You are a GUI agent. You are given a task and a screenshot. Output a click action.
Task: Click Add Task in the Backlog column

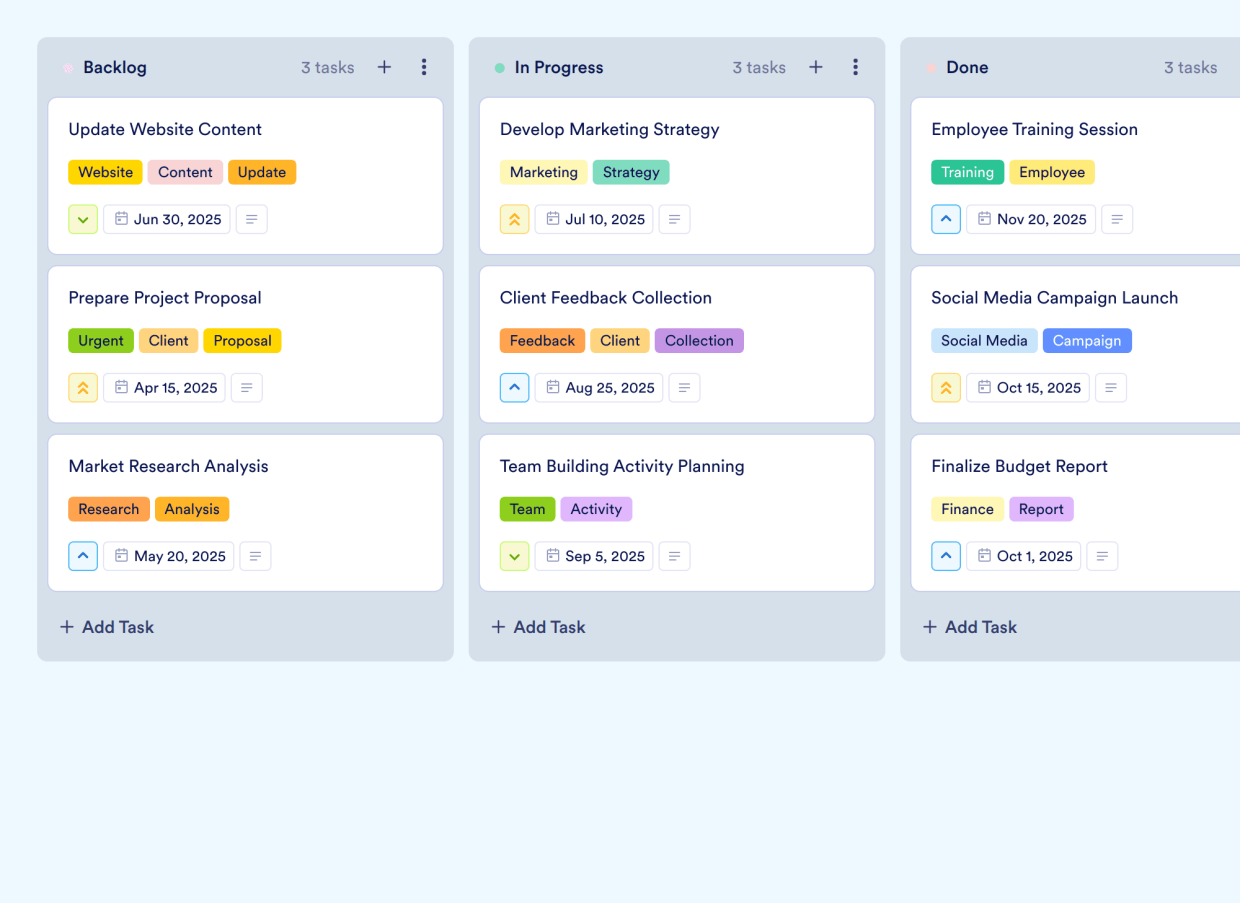(106, 627)
